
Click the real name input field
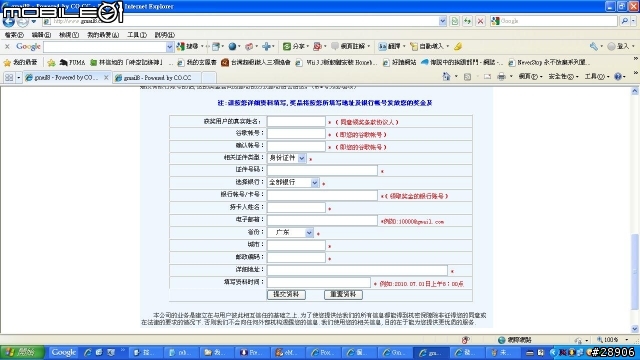coord(296,122)
